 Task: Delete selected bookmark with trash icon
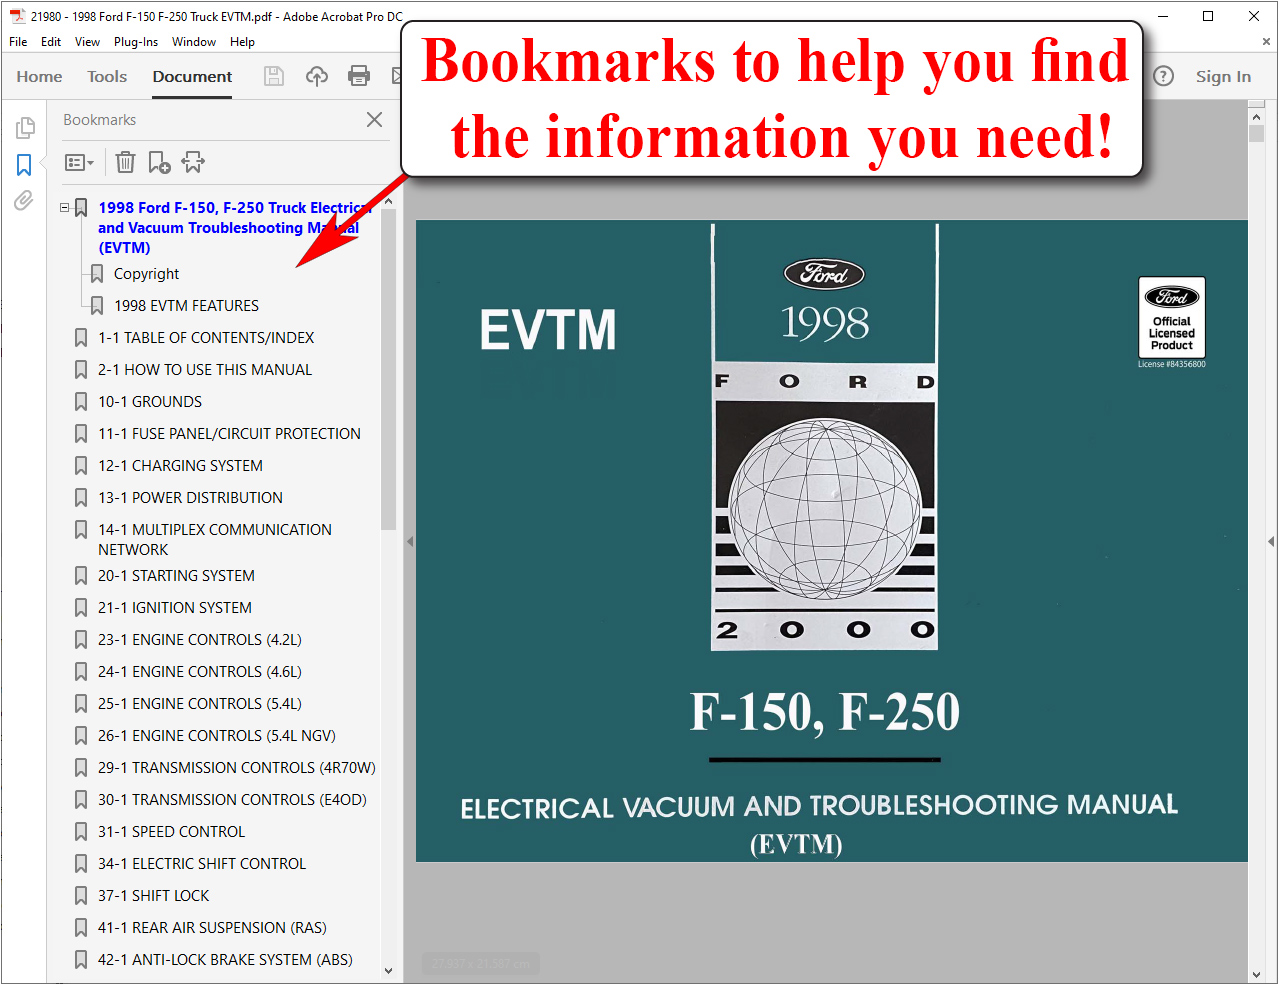click(125, 162)
